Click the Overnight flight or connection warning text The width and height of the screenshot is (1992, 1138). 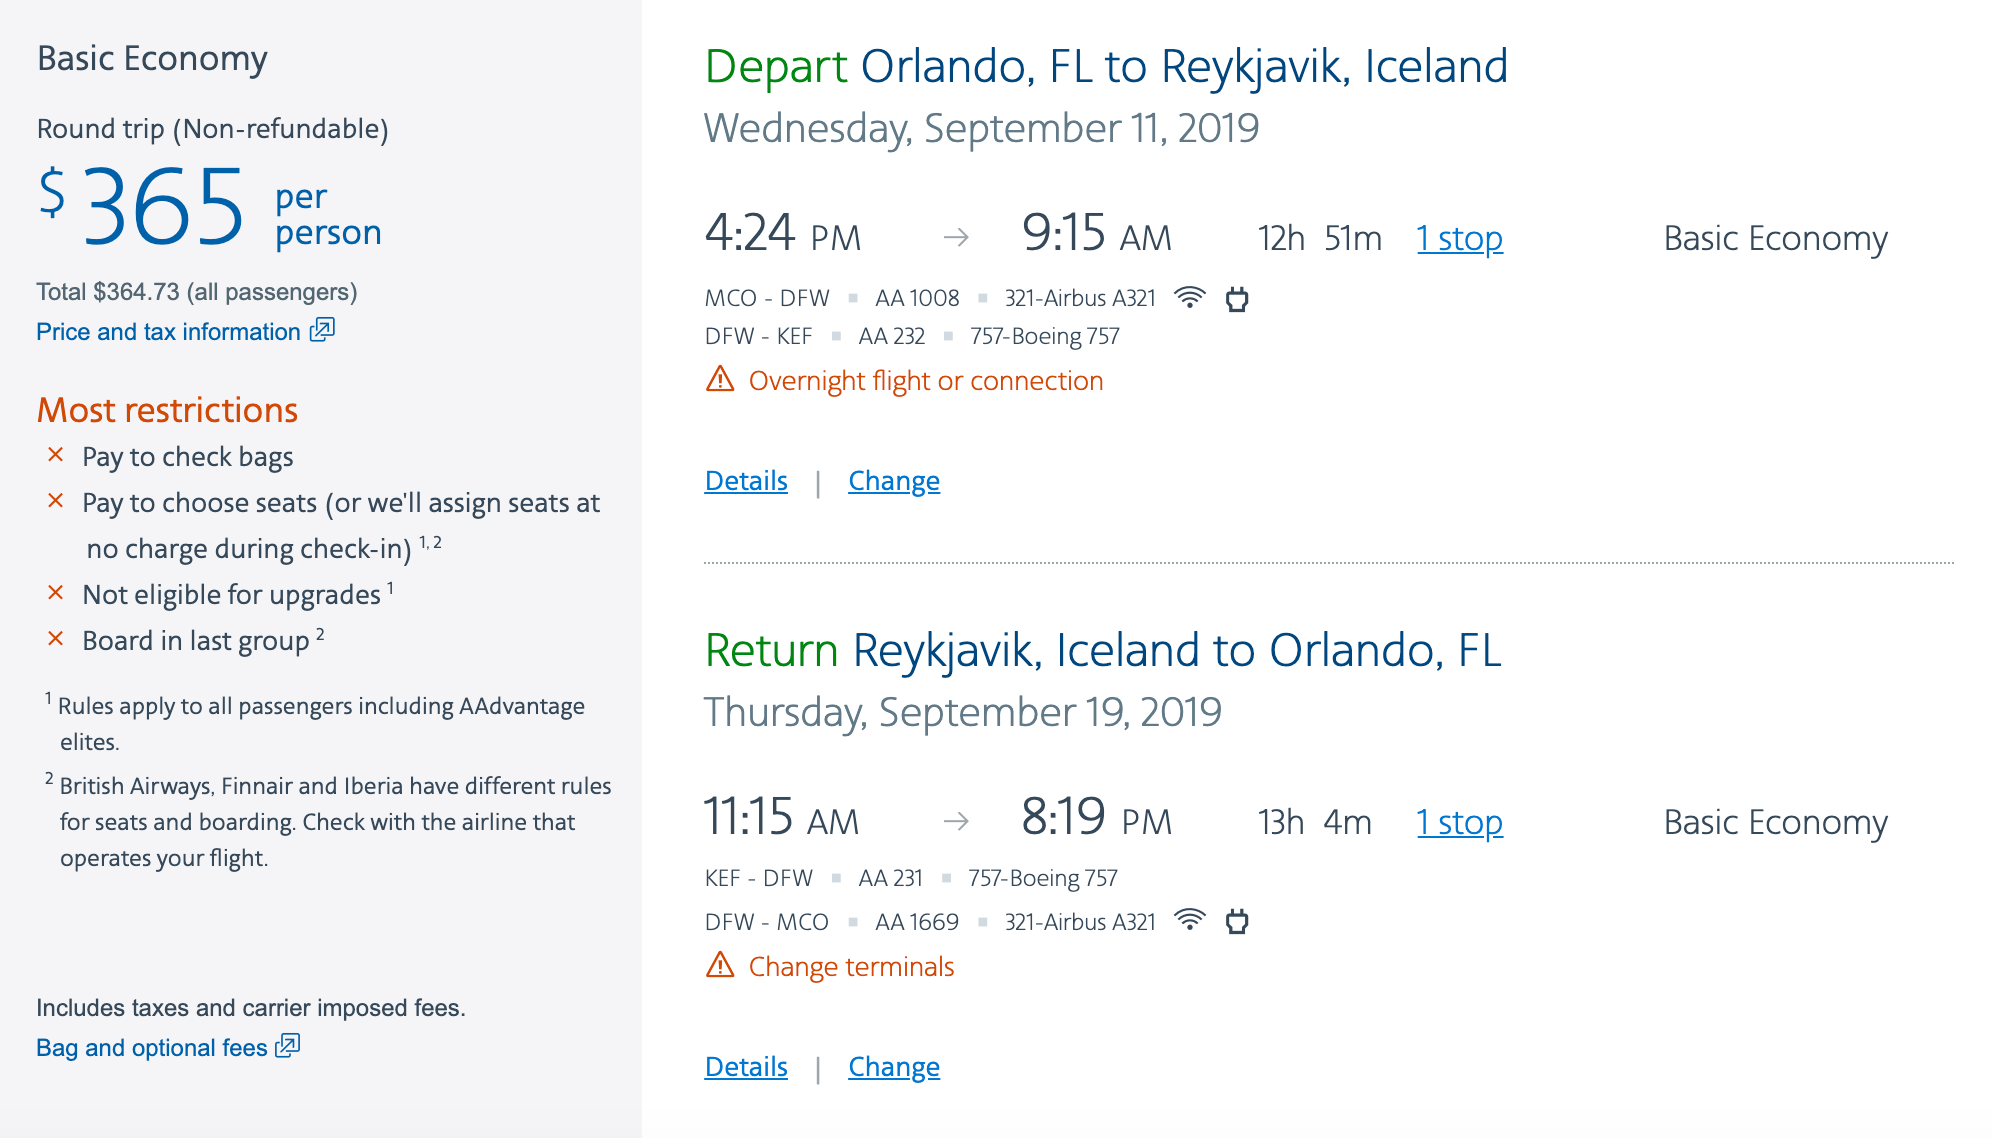[925, 381]
